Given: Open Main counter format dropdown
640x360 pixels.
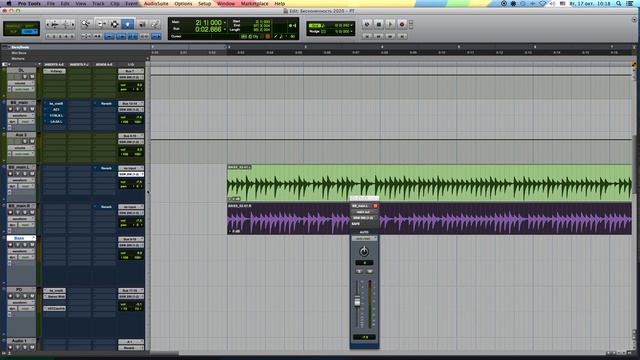Looking at the screenshot, I should click(x=224, y=23).
